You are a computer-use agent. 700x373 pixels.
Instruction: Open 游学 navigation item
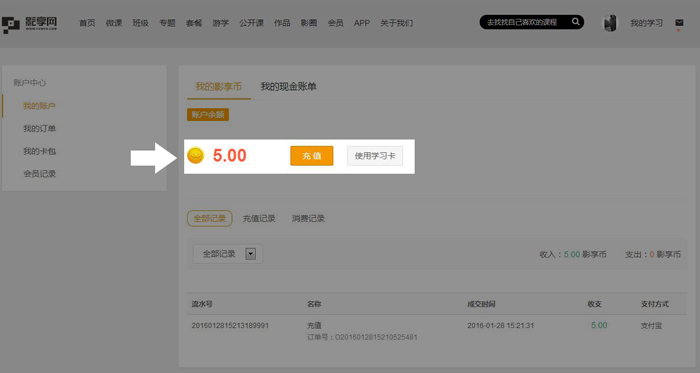221,23
